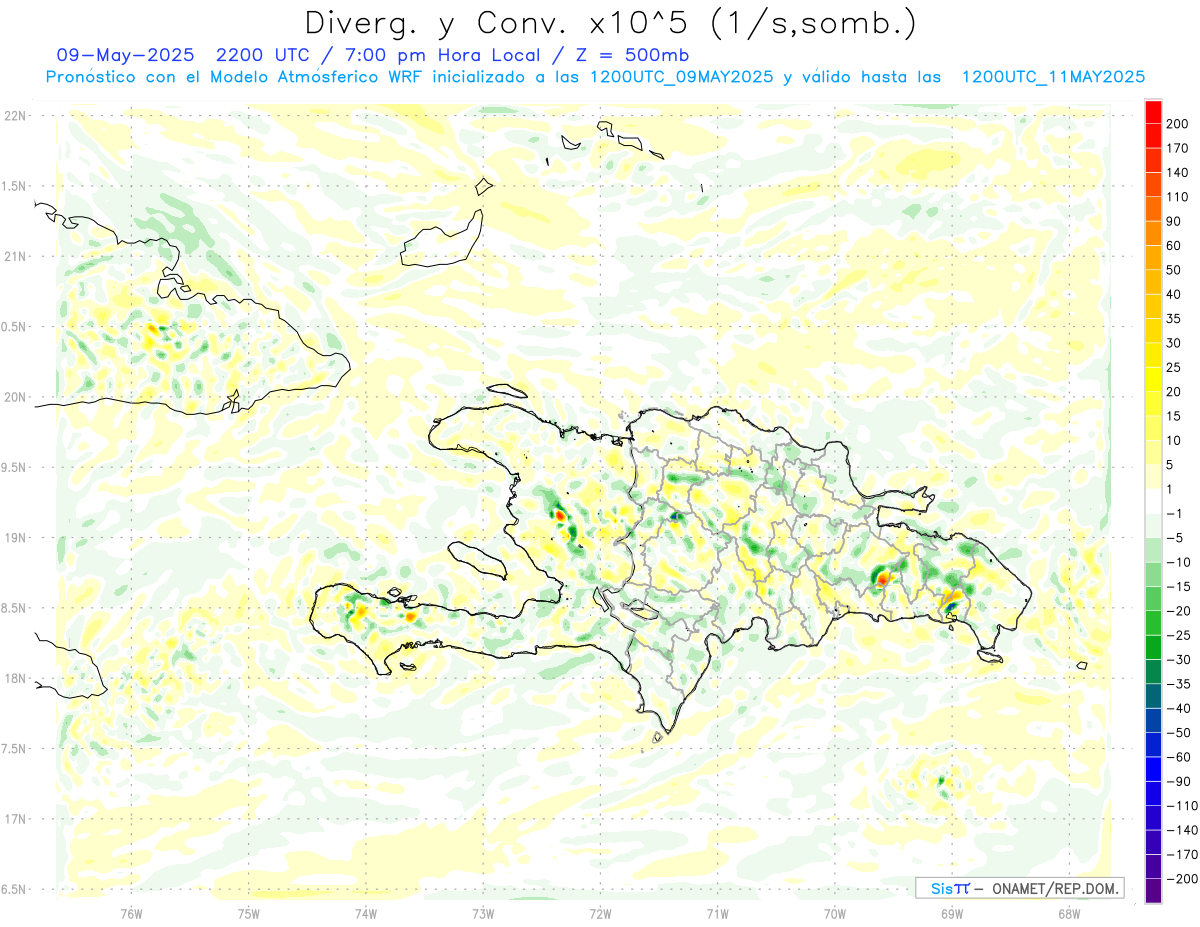The height and width of the screenshot is (927, 1200).
Task: Click the "76W" longitude label
Action: 131,914
